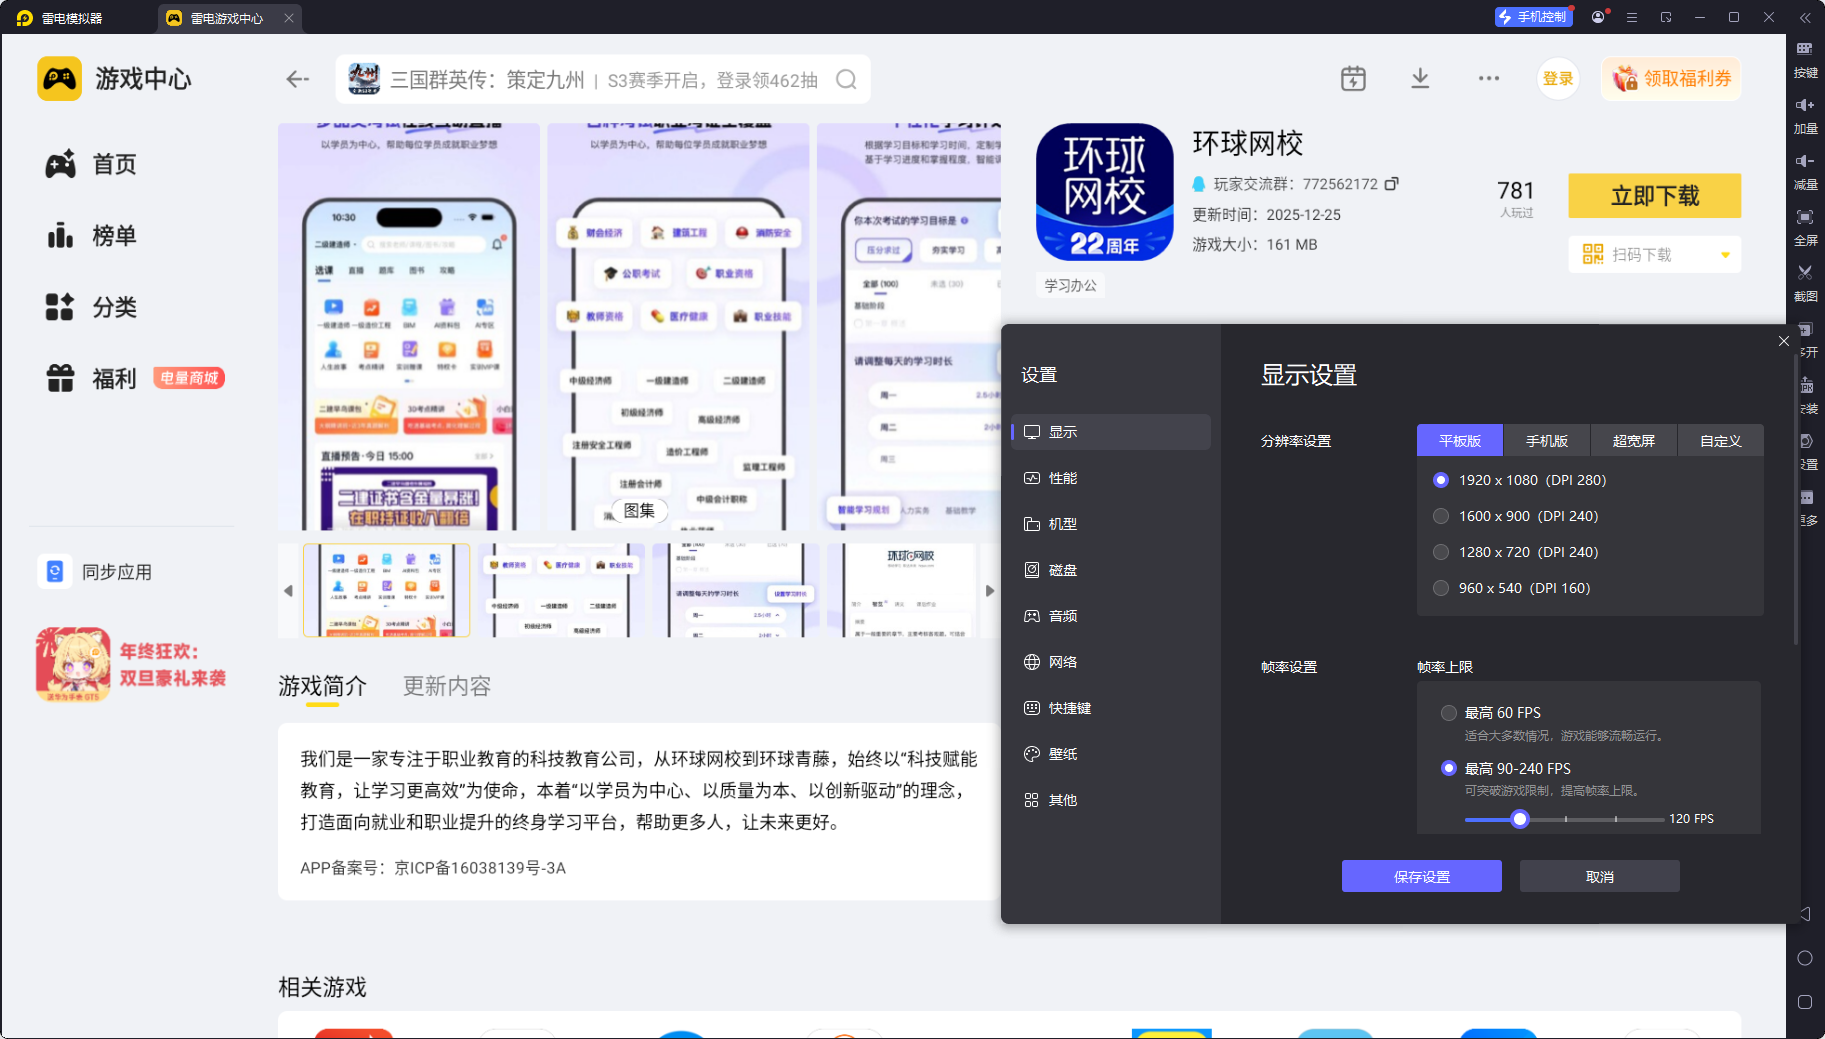The width and height of the screenshot is (1825, 1039).
Task: Open 性能 performance settings section
Action: 1111,478
